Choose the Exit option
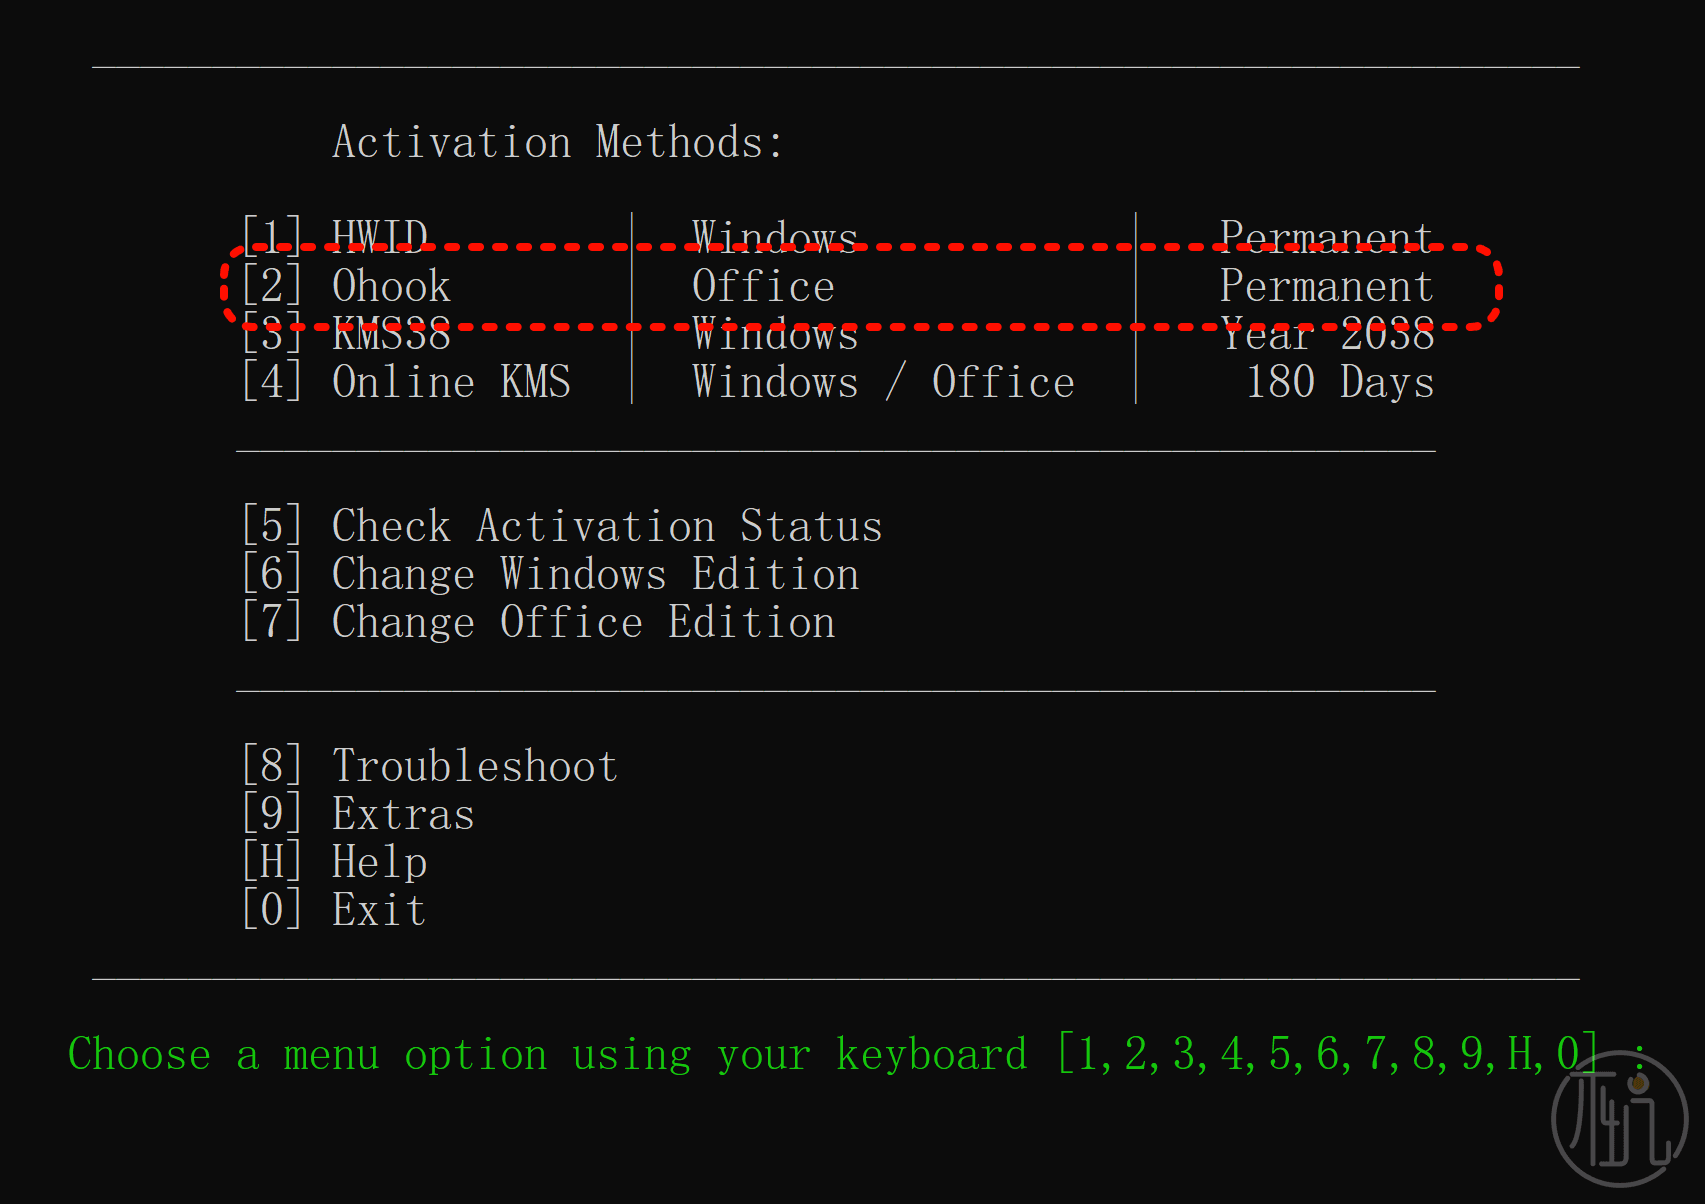 point(378,910)
